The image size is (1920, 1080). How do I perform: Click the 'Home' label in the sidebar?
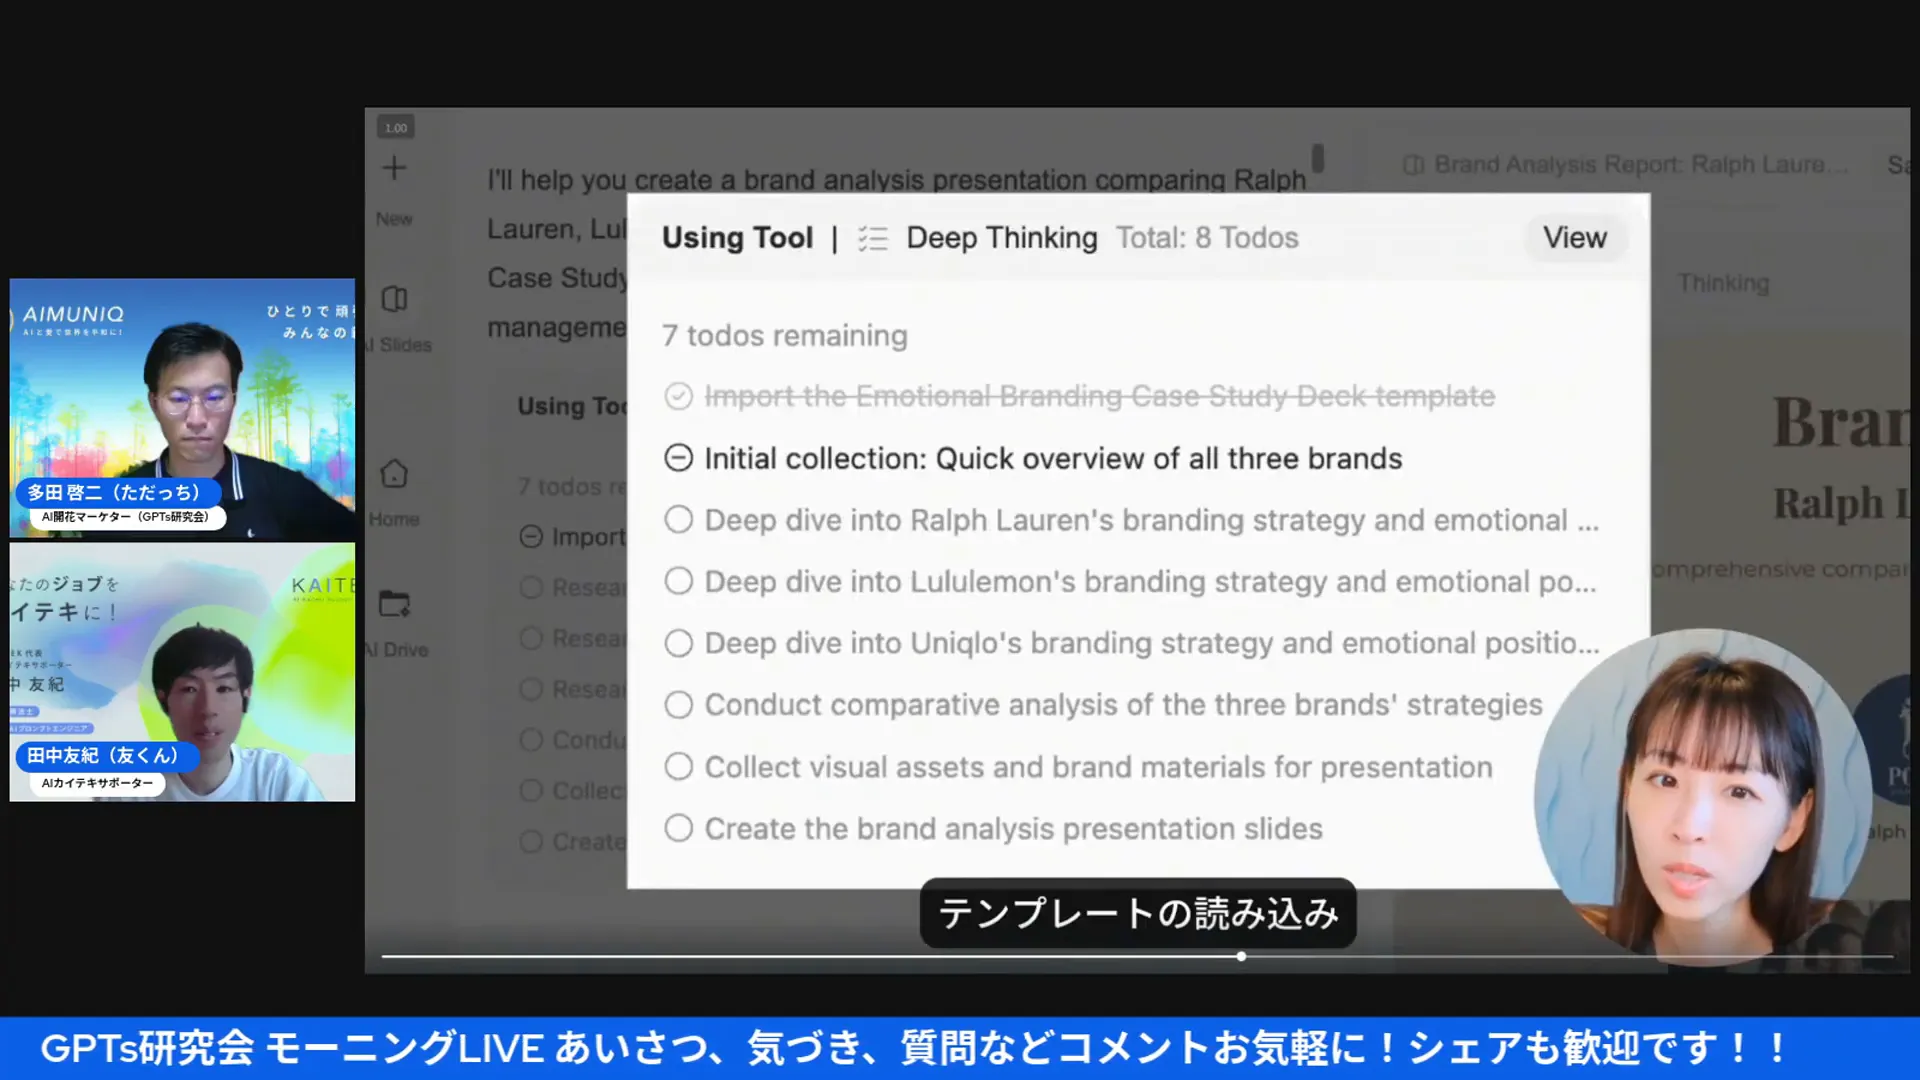pos(394,519)
